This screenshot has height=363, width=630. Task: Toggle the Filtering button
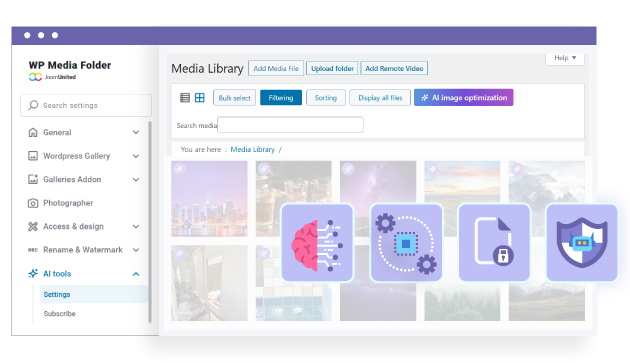281,98
